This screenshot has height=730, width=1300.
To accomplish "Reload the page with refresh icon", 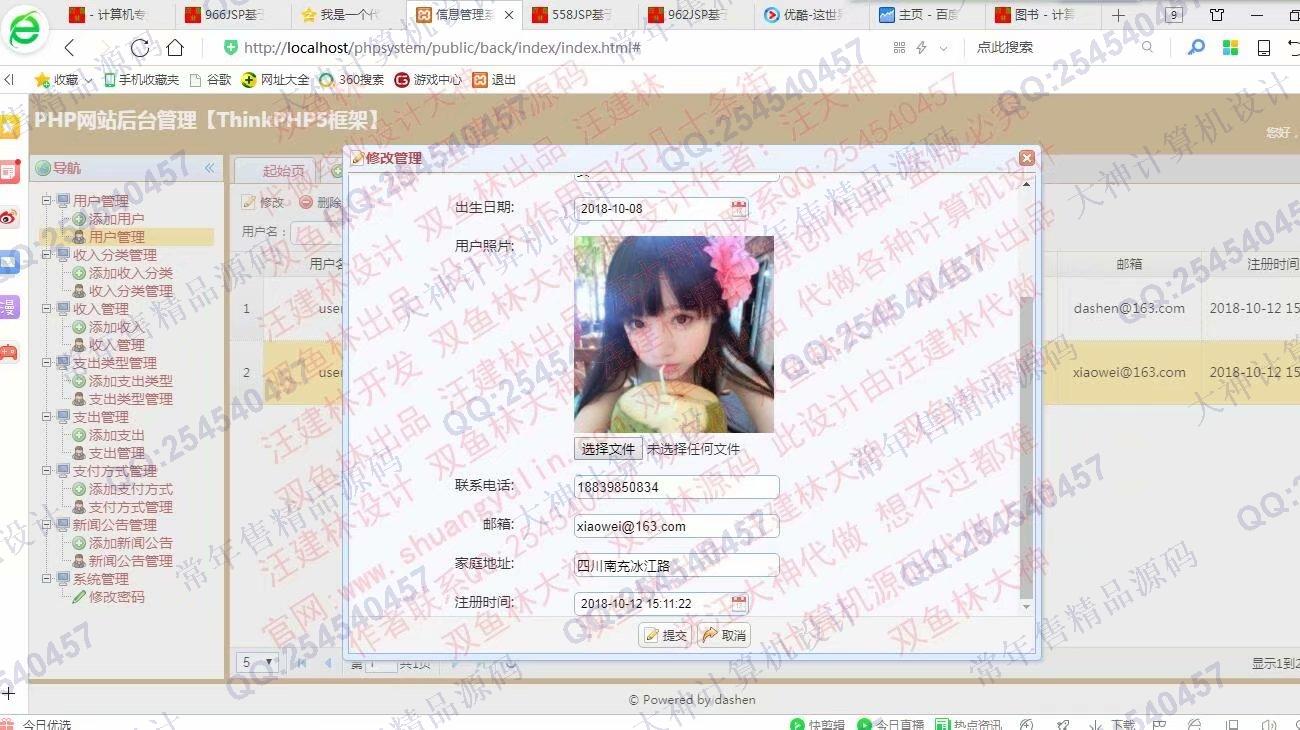I will pos(140,48).
